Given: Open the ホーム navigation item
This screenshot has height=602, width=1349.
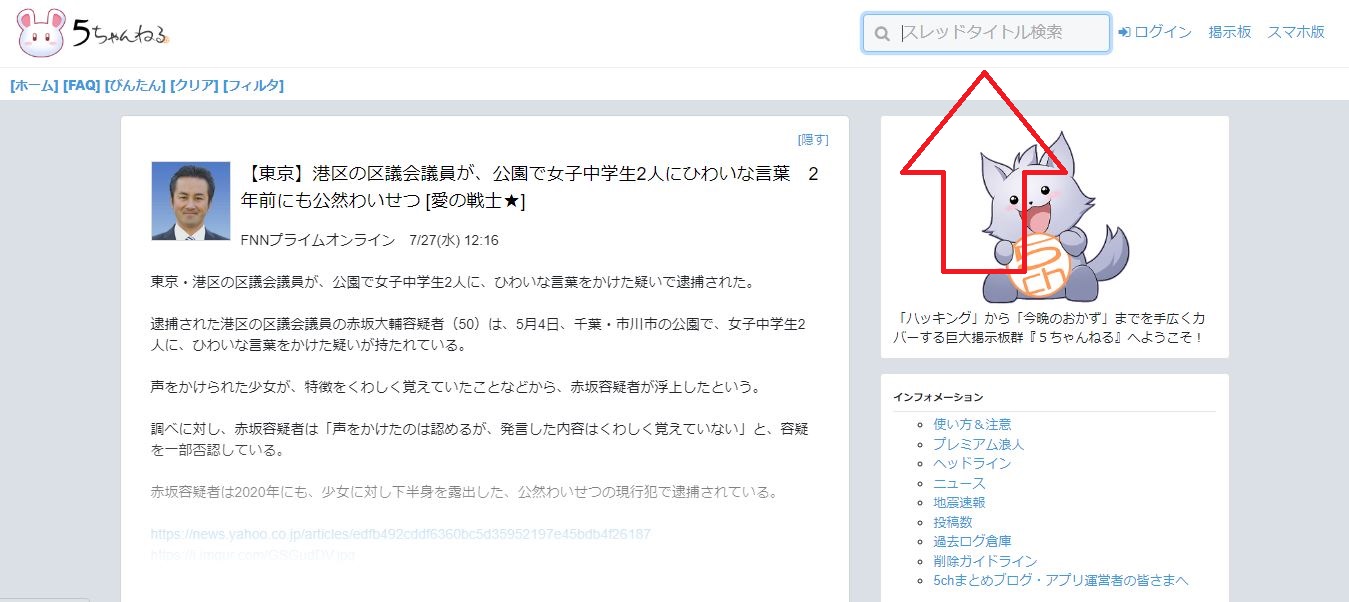Looking at the screenshot, I should (x=31, y=85).
